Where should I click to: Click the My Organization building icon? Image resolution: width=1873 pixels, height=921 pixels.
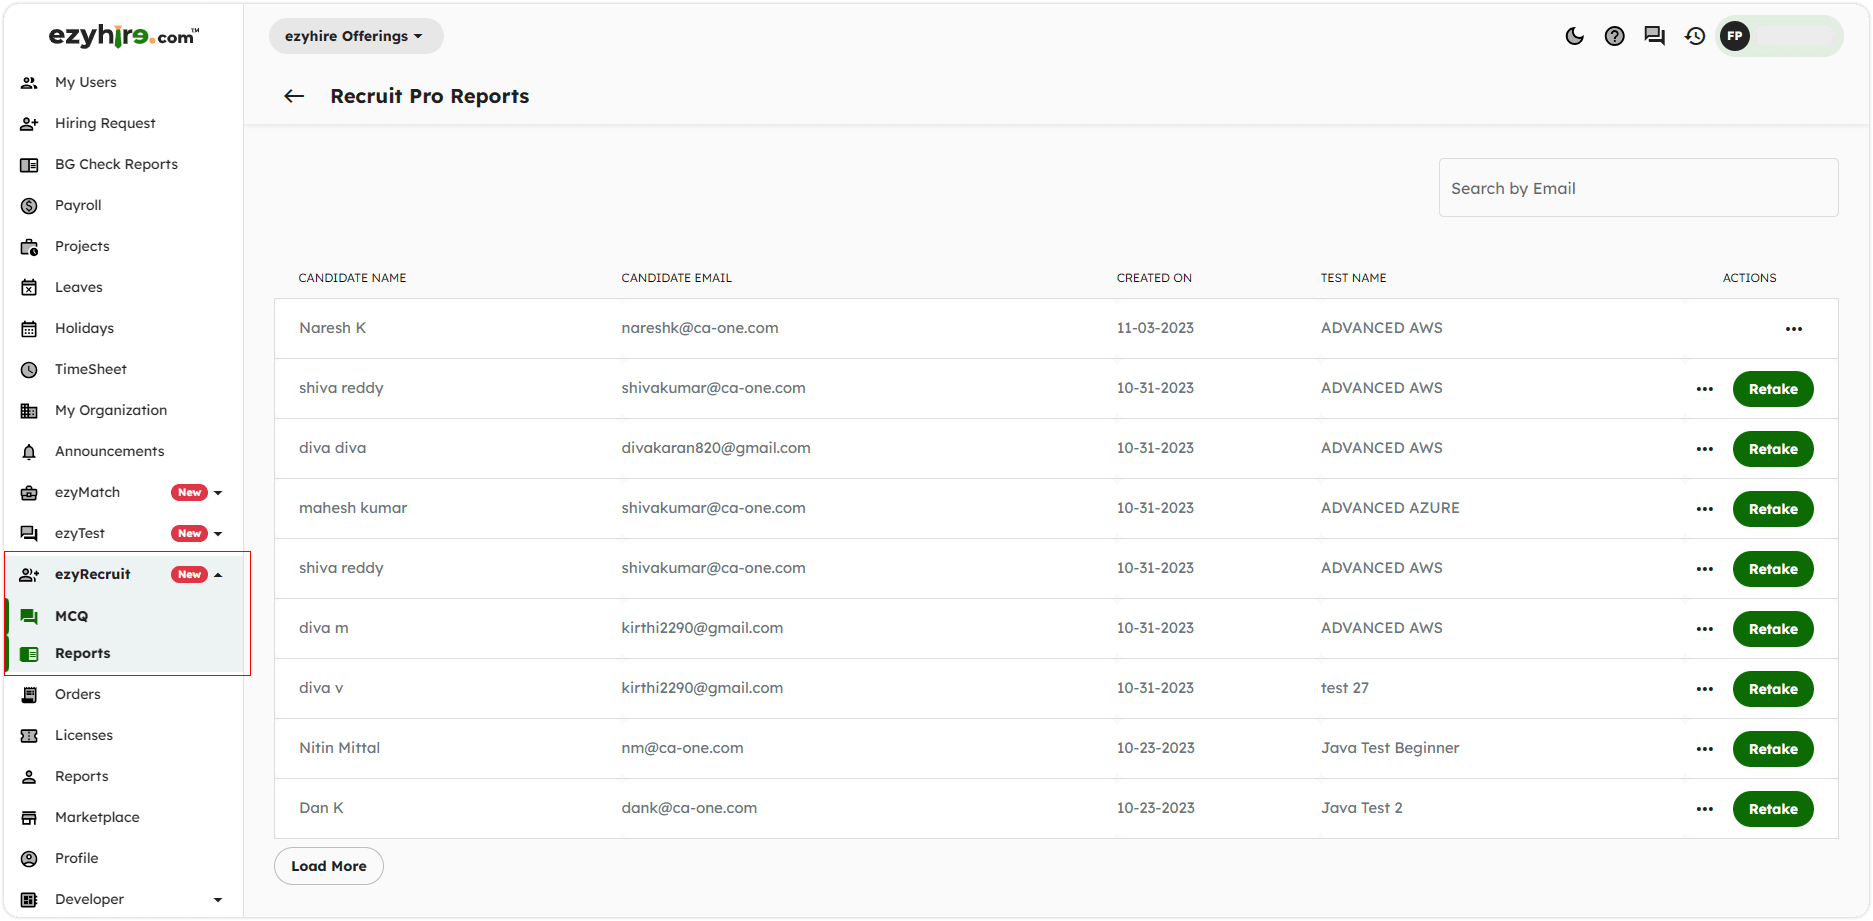tap(29, 410)
